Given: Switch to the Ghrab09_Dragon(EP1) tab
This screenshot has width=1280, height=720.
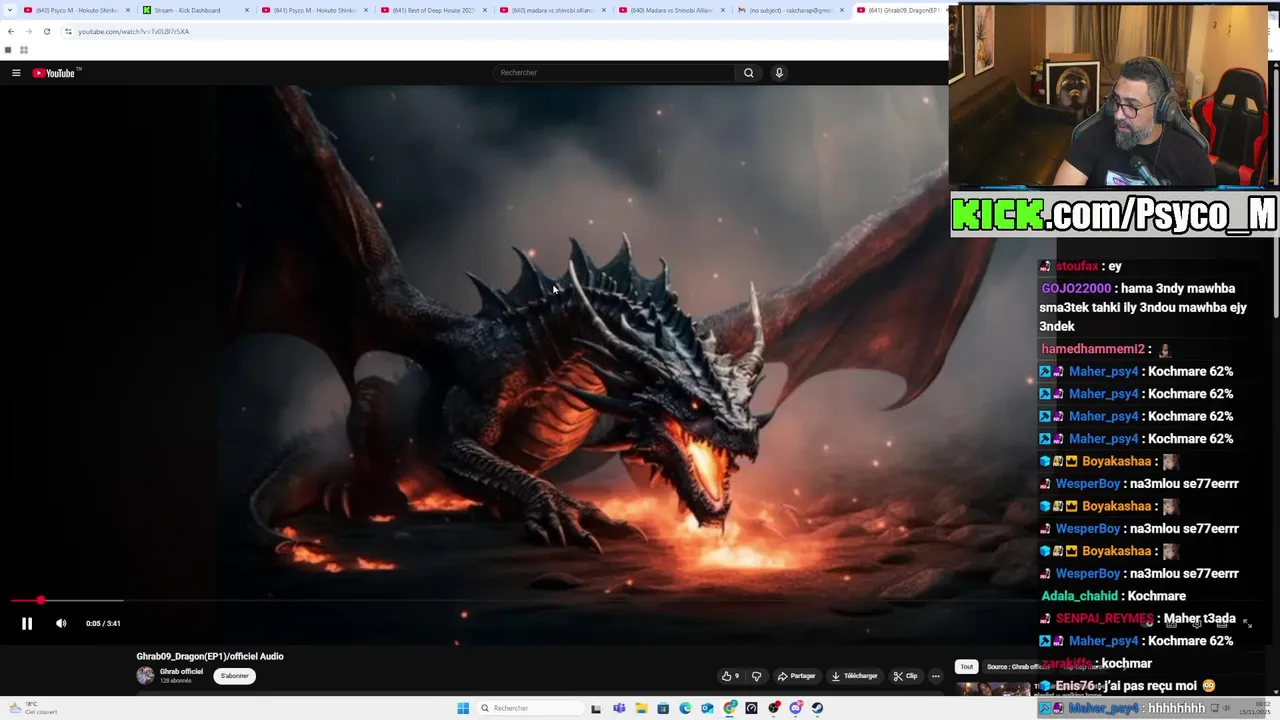Looking at the screenshot, I should tap(900, 10).
